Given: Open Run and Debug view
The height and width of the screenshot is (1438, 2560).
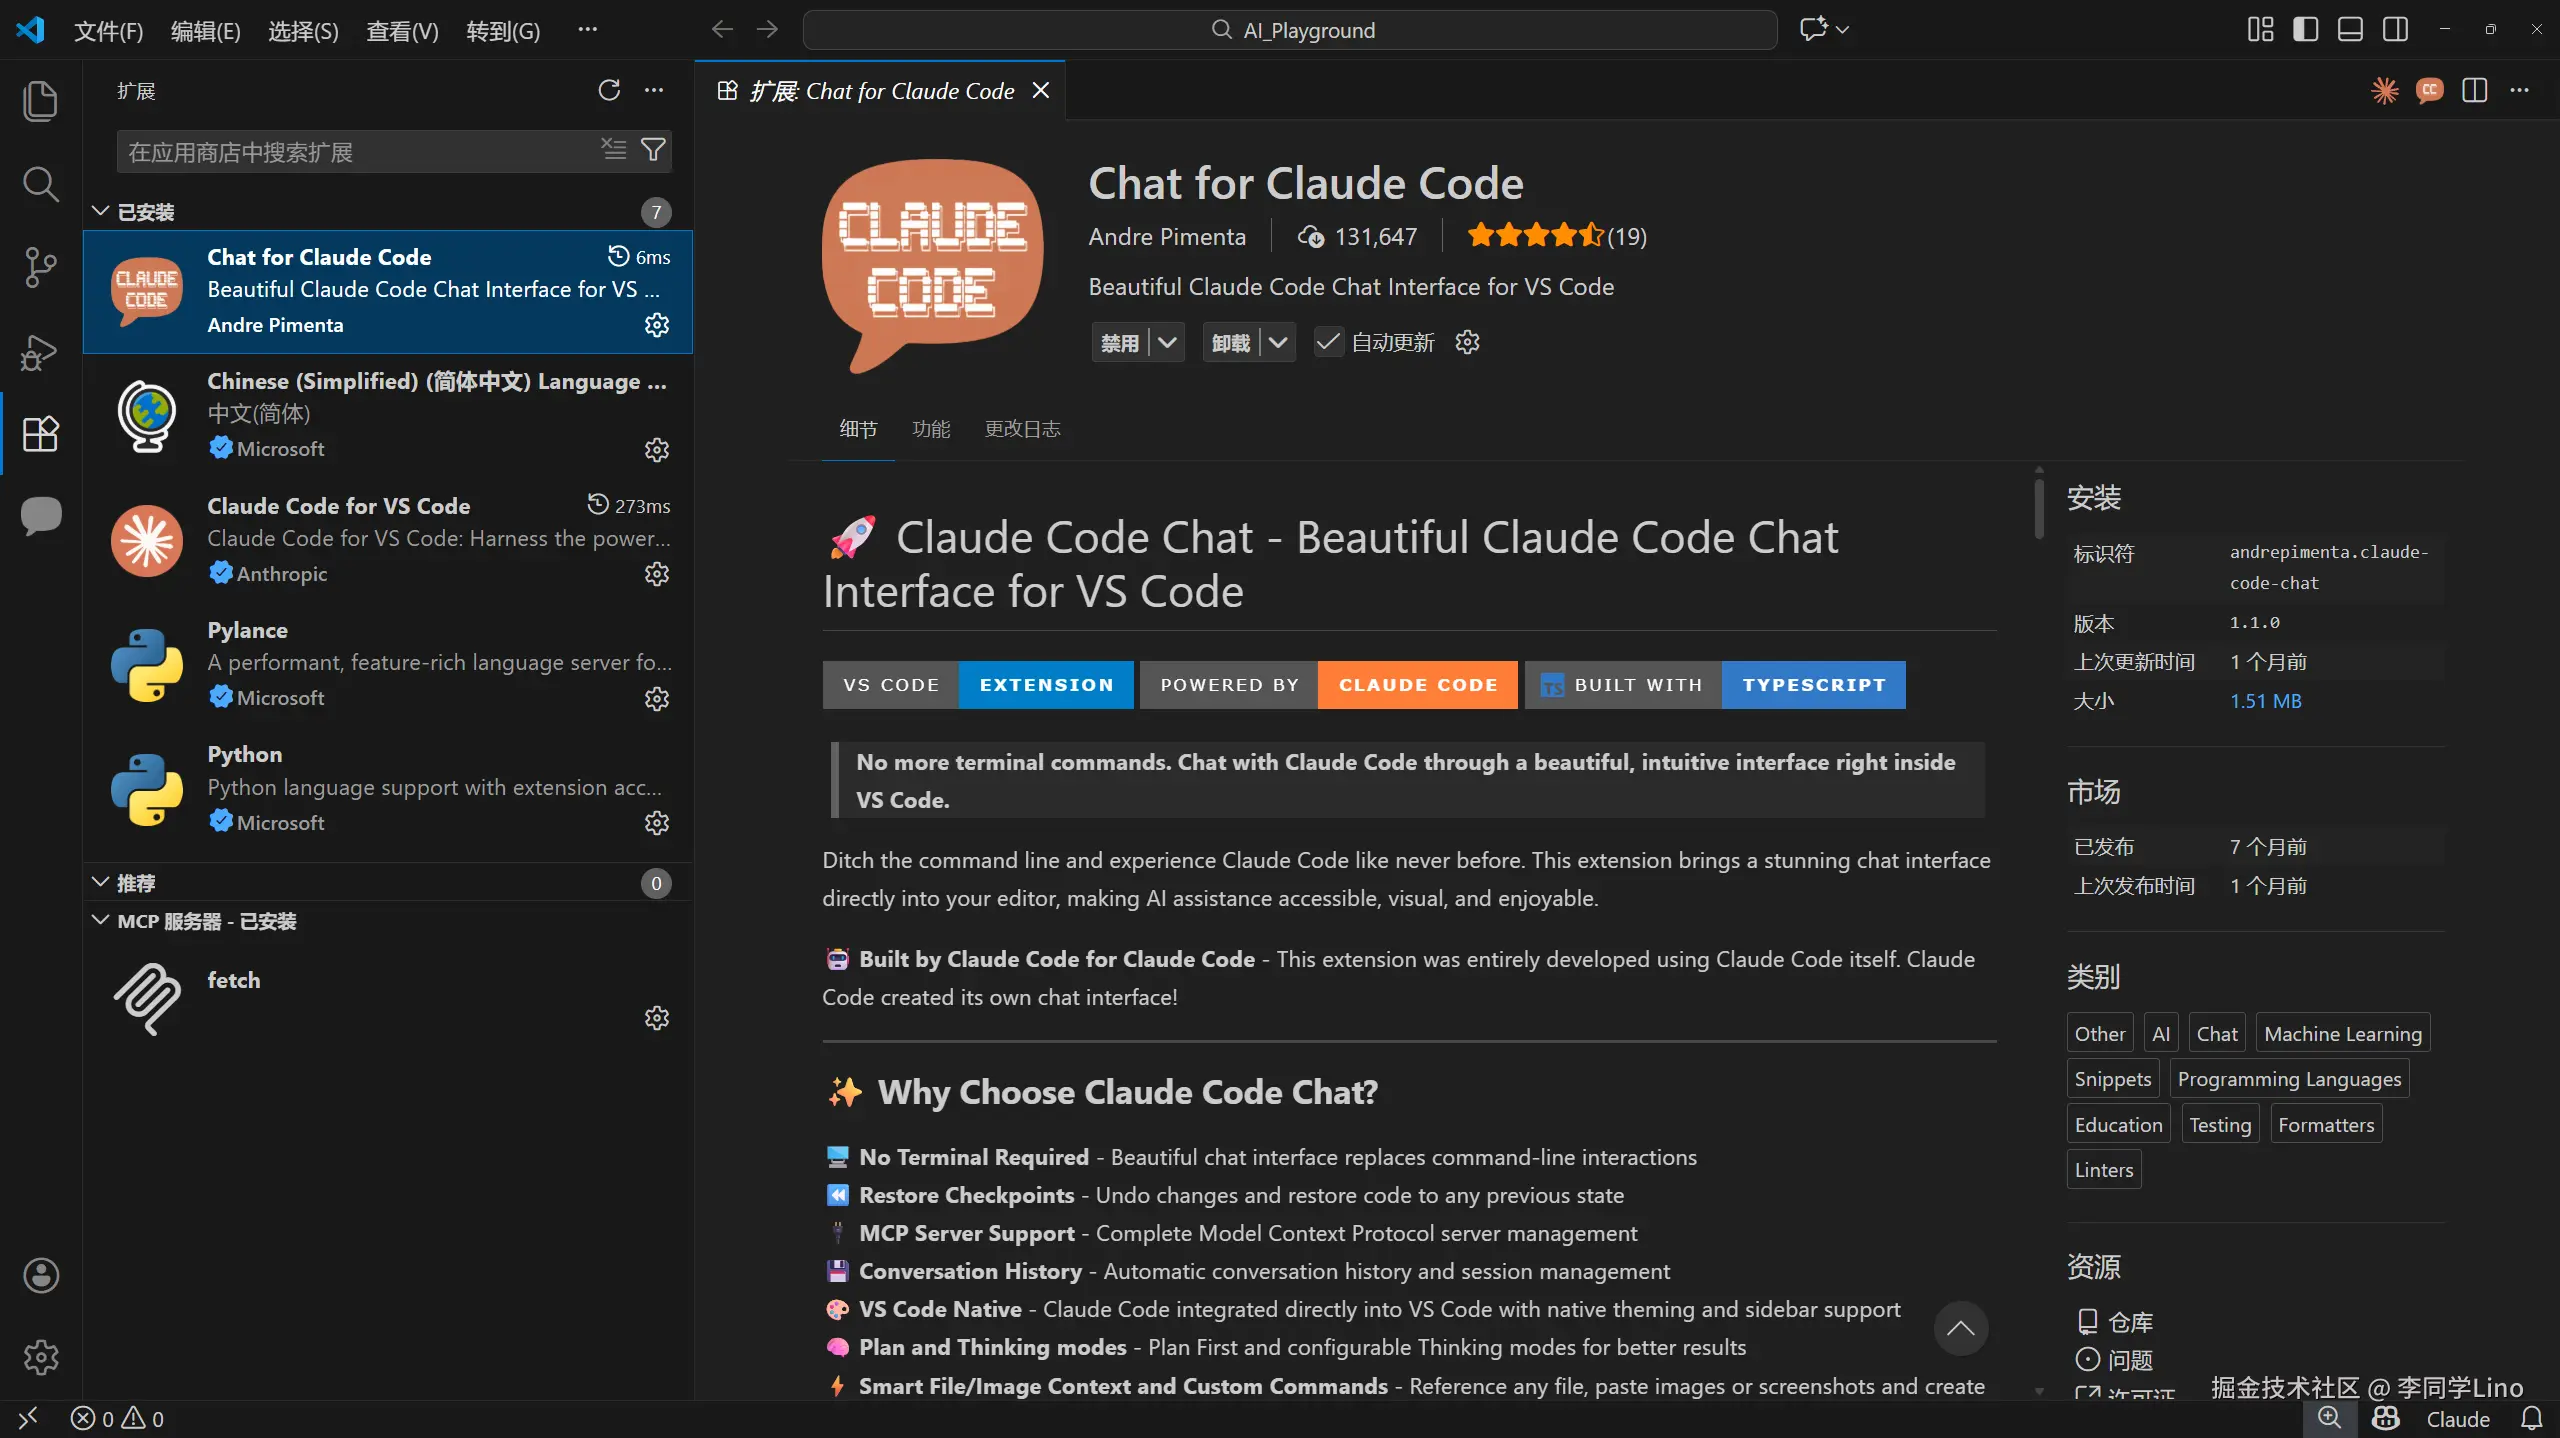Looking at the screenshot, I should click(x=40, y=351).
